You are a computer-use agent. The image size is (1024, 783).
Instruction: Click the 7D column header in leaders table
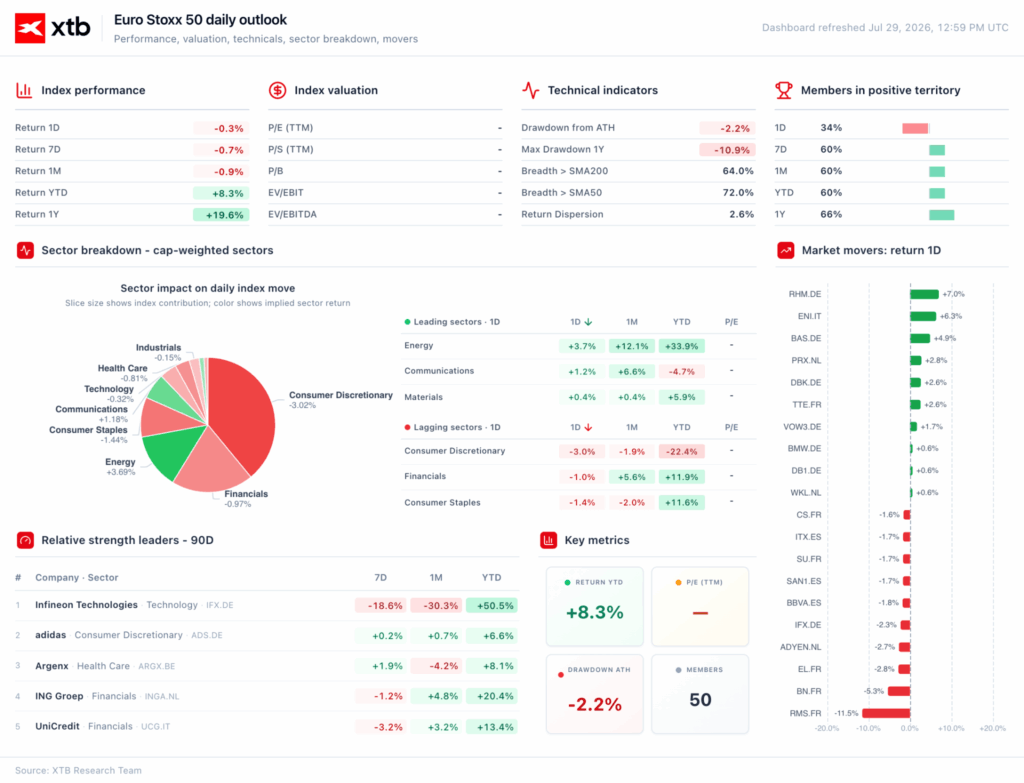coord(381,577)
